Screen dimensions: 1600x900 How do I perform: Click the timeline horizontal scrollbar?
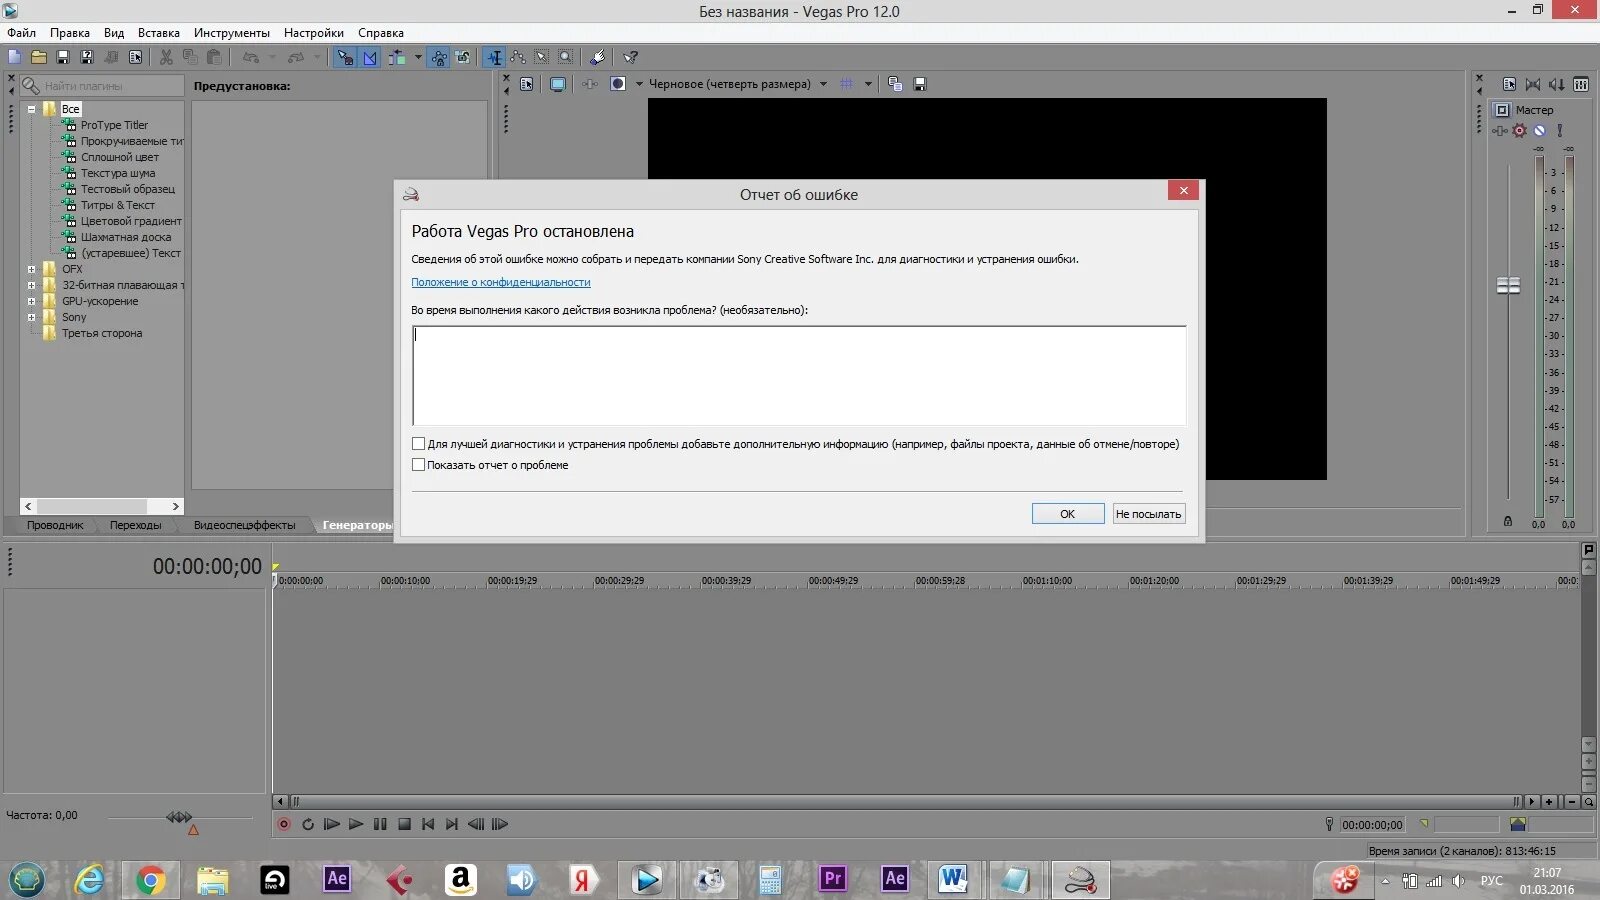coord(905,801)
